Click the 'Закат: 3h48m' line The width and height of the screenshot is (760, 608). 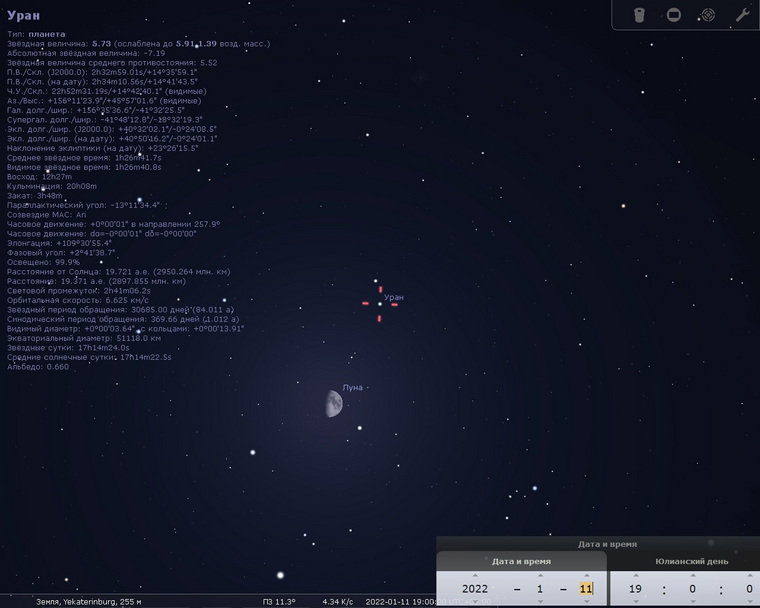tap(35, 196)
